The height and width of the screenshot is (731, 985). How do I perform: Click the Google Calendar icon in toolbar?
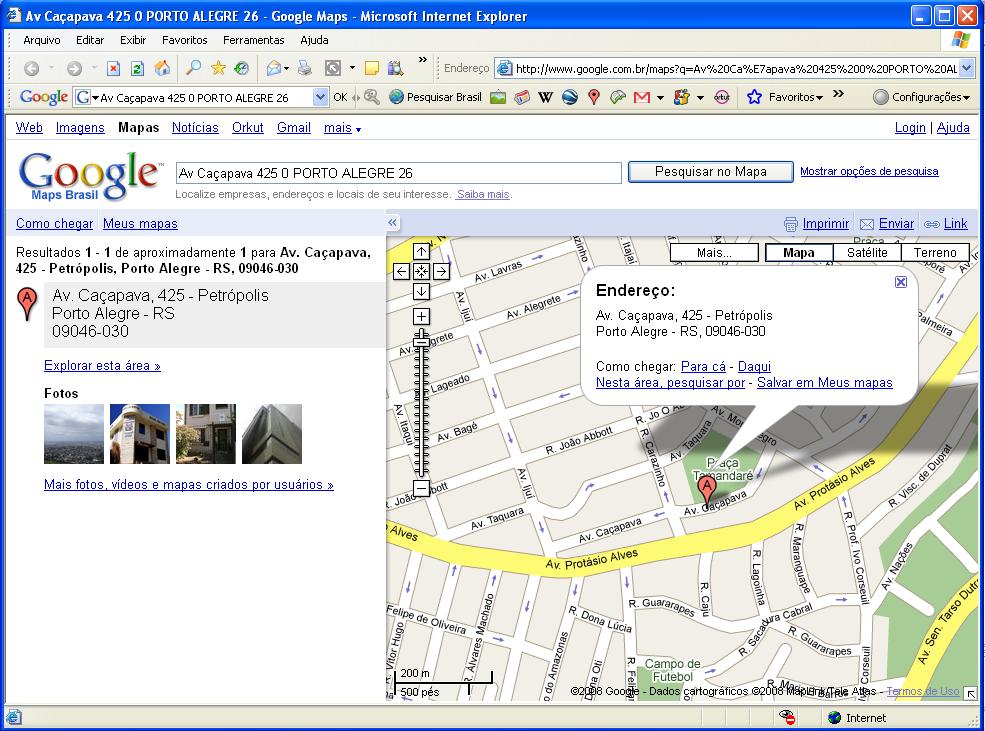coord(521,97)
